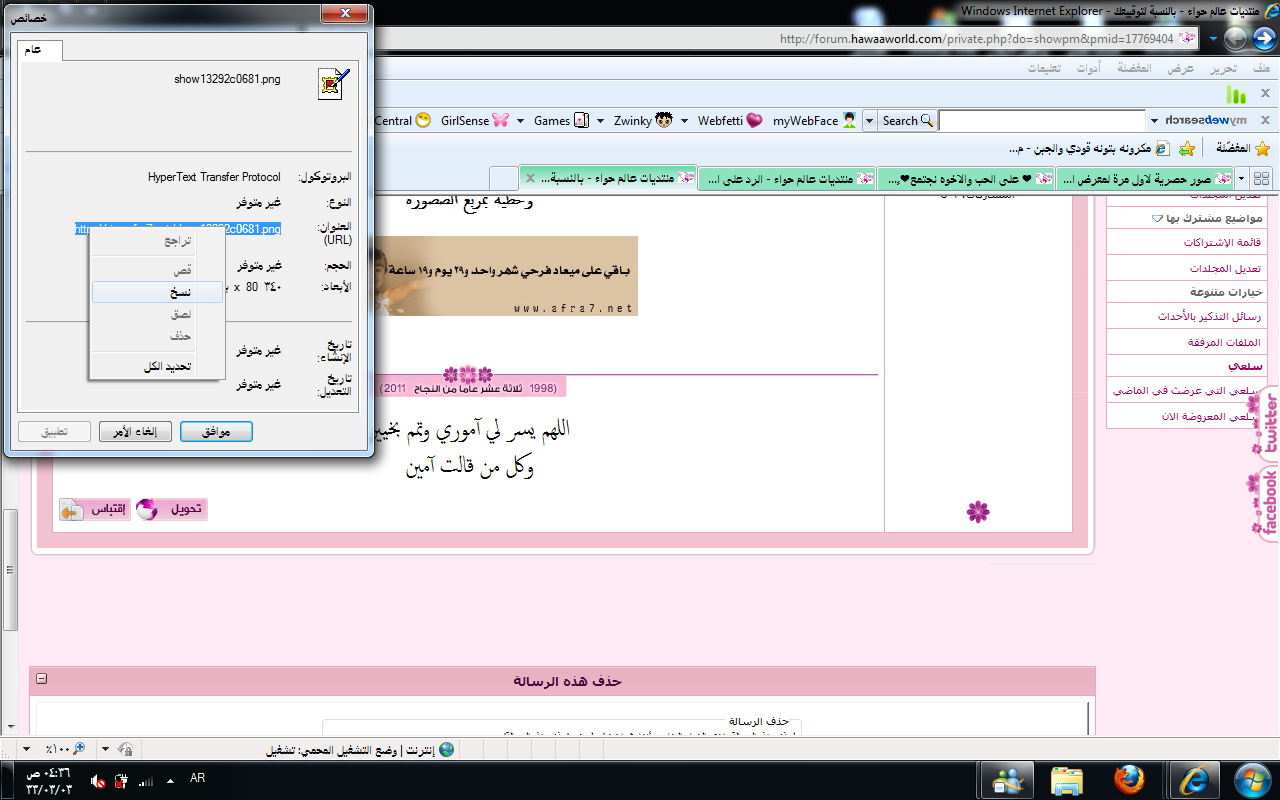1280x800 pixels.
Task: Click the Favorites star icon
Action: (x=1261, y=149)
